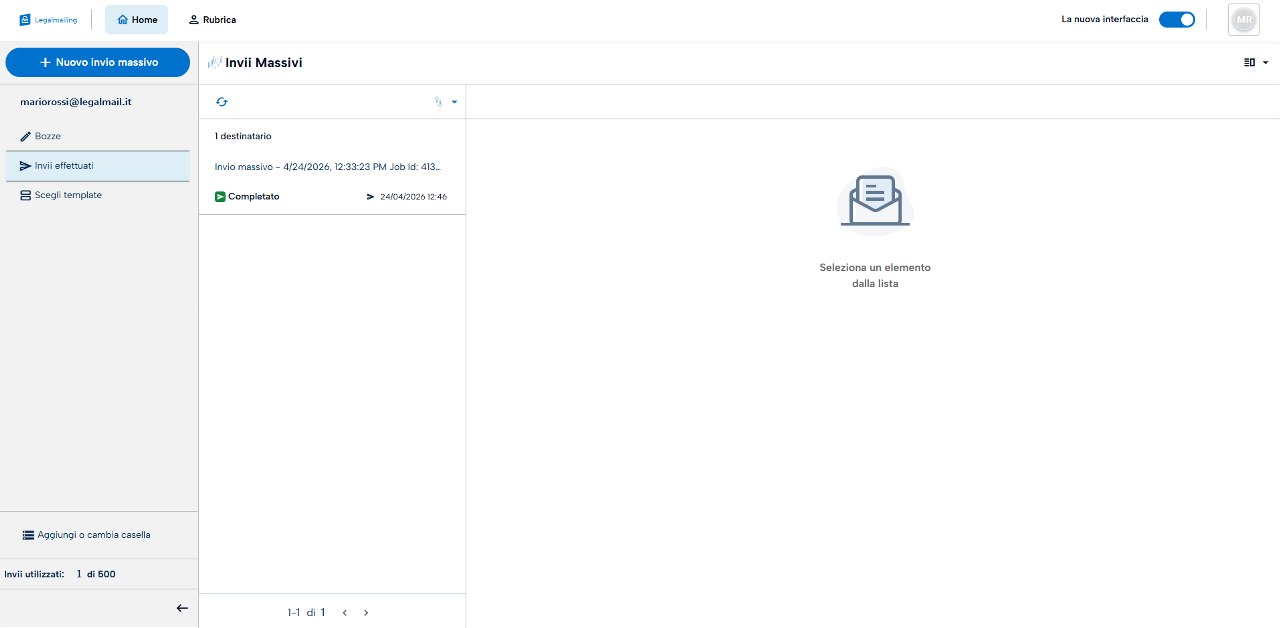The width and height of the screenshot is (1280, 628).
Task: Toggle La nuova interfaccia switch
Action: click(x=1177, y=19)
